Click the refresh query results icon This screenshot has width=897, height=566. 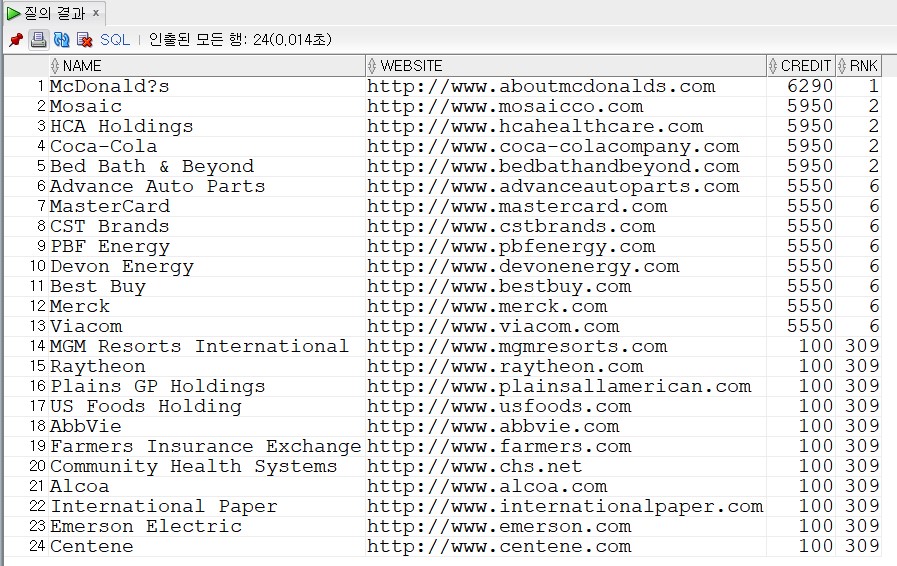coord(61,39)
